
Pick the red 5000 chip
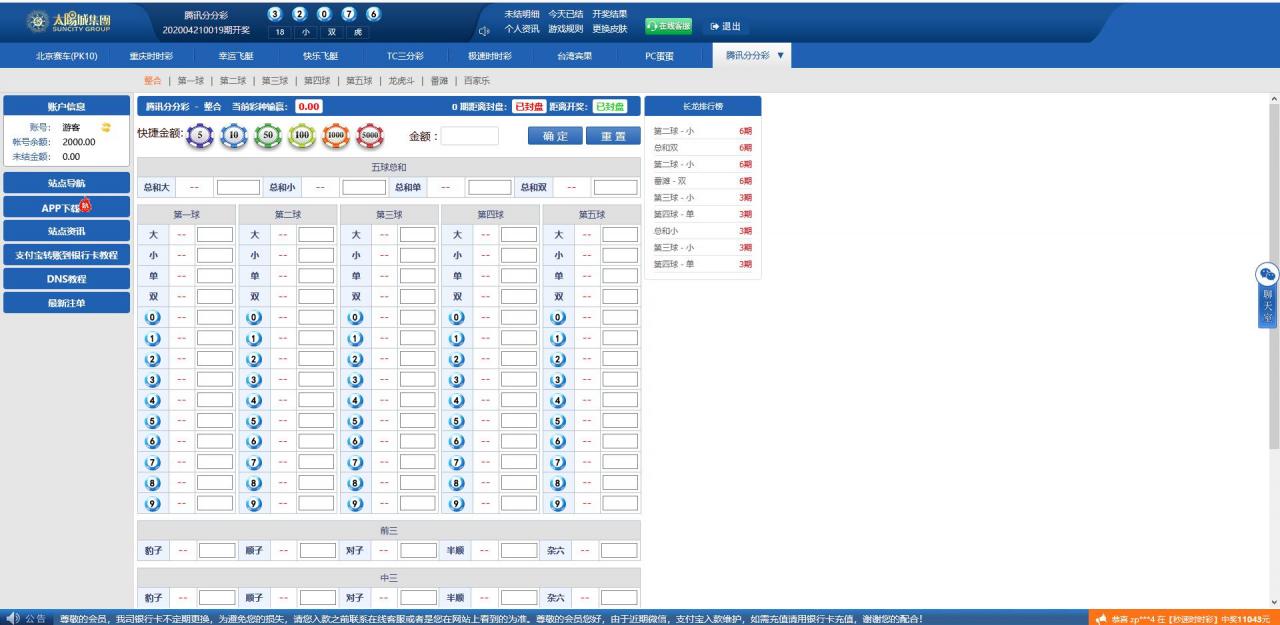coord(370,136)
